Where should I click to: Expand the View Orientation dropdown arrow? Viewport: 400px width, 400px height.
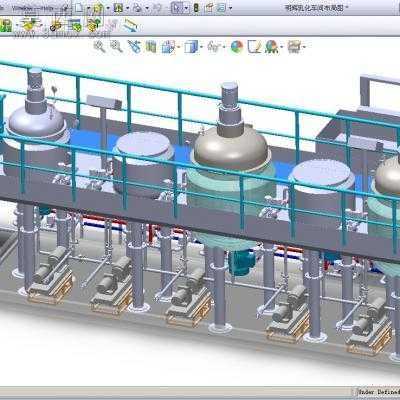(x=179, y=47)
